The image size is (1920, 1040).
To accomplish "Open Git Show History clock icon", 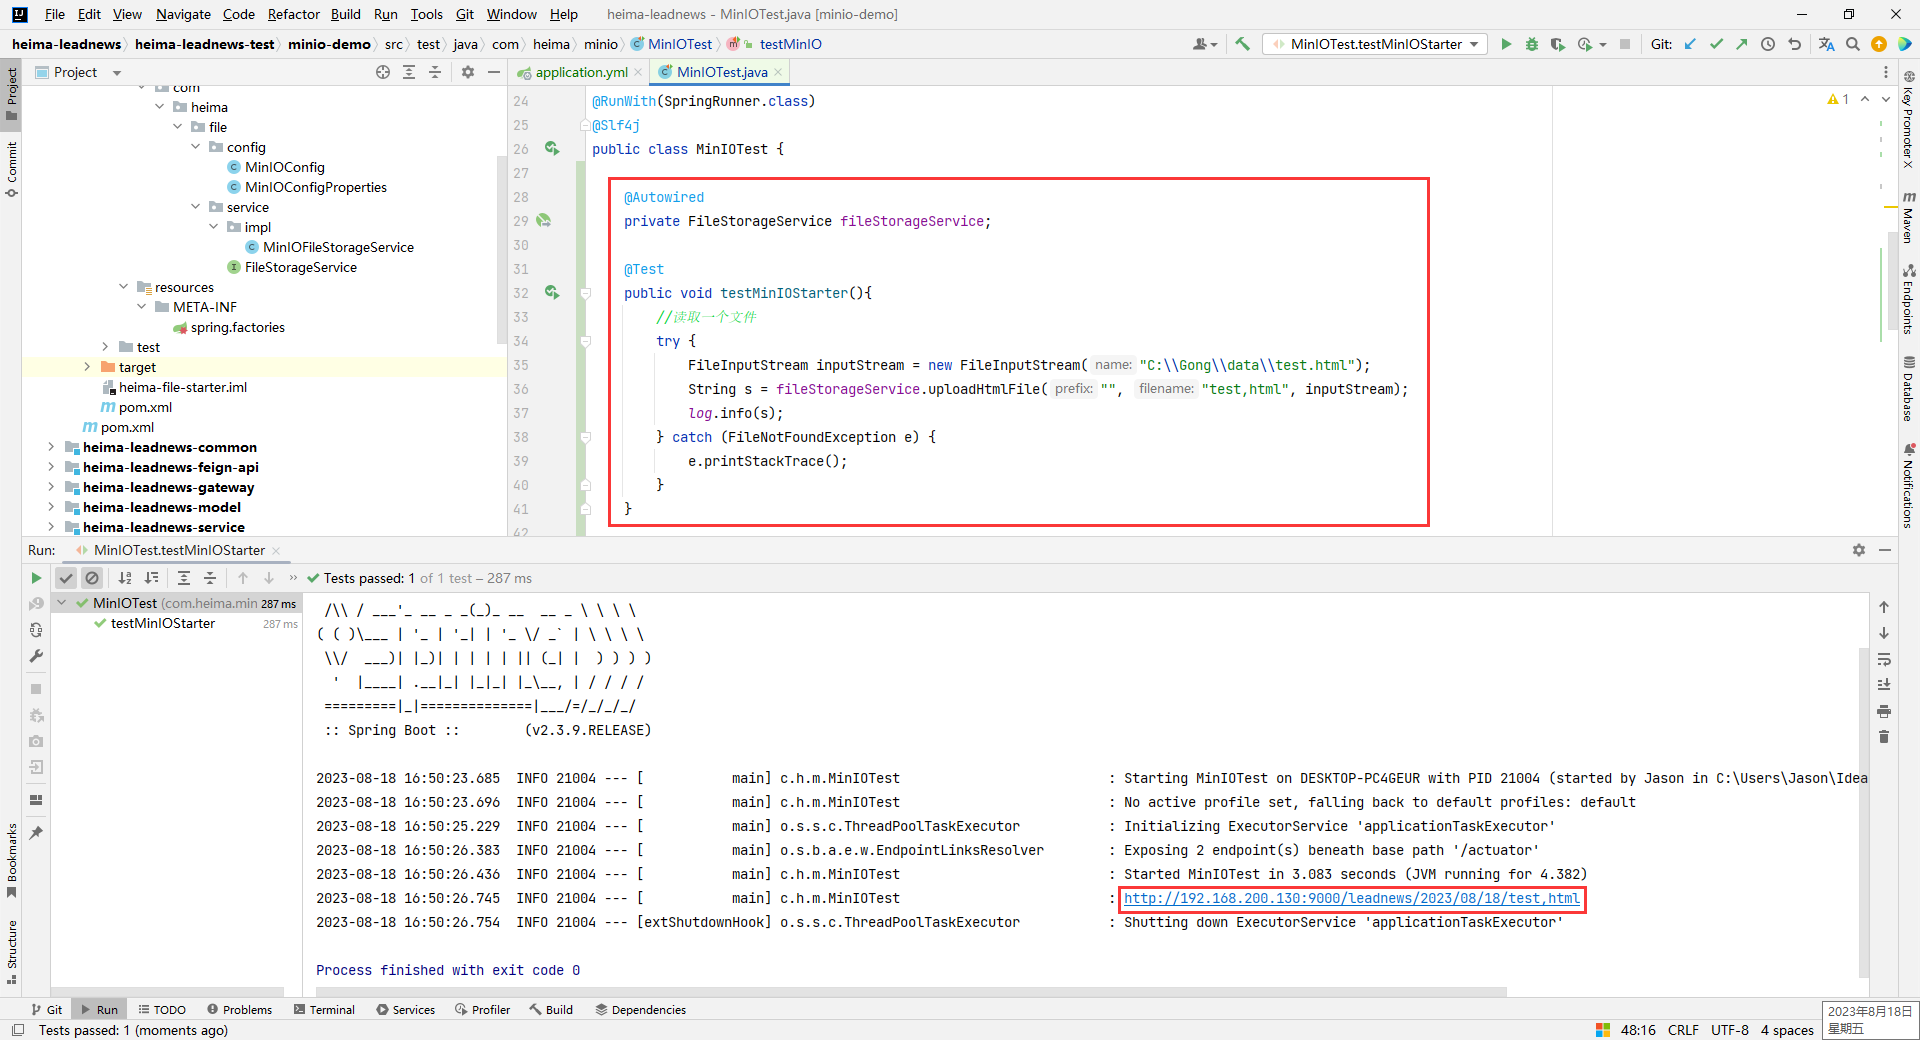I will [1768, 44].
